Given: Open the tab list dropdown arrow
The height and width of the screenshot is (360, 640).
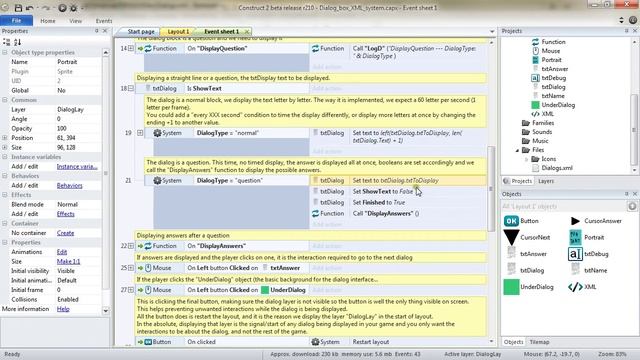Looking at the screenshot, I should click(492, 31).
